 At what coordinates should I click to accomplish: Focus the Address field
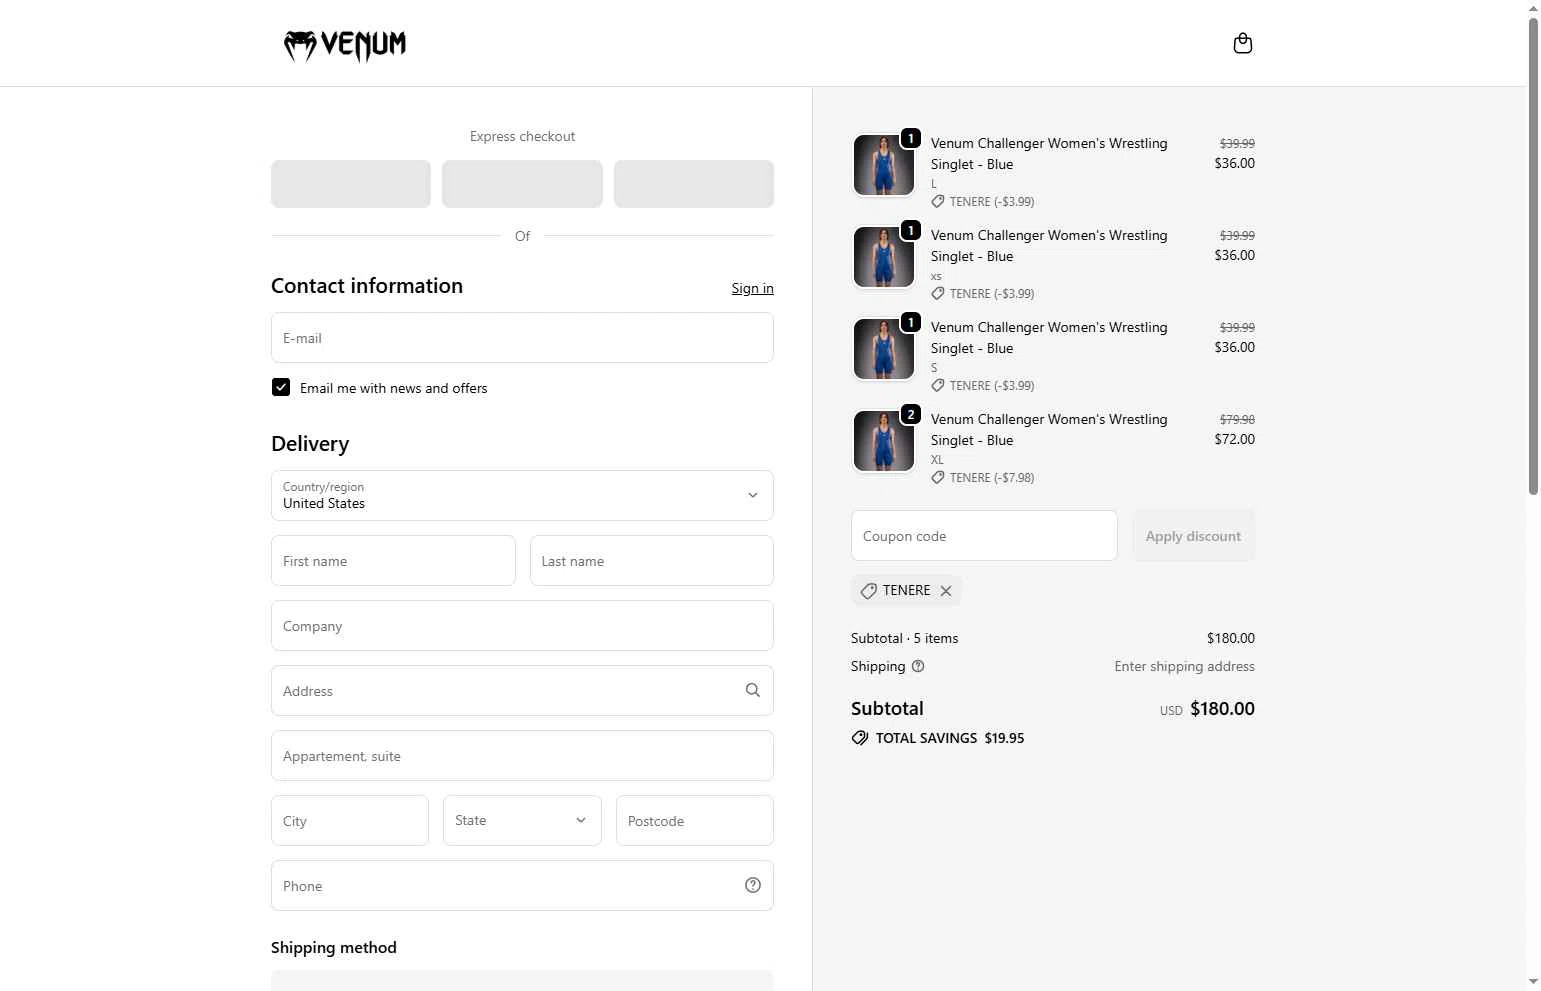pos(522,690)
